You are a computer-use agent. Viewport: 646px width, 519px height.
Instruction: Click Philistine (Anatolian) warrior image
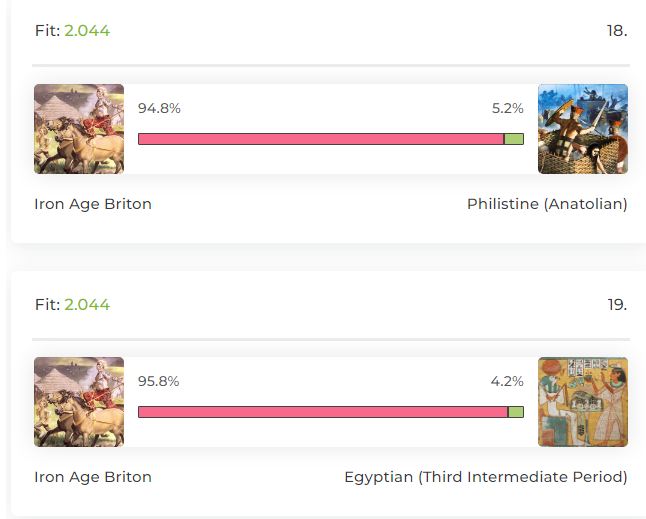(x=583, y=129)
